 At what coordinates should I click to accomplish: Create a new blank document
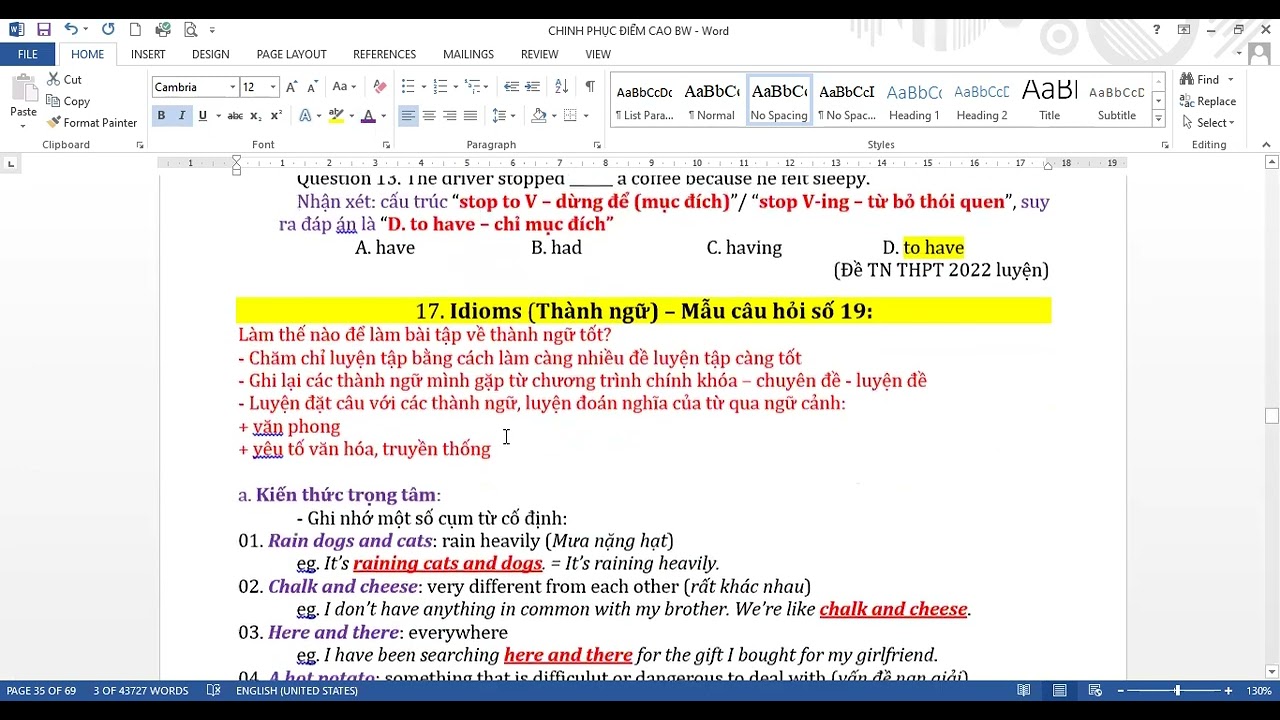[135, 30]
